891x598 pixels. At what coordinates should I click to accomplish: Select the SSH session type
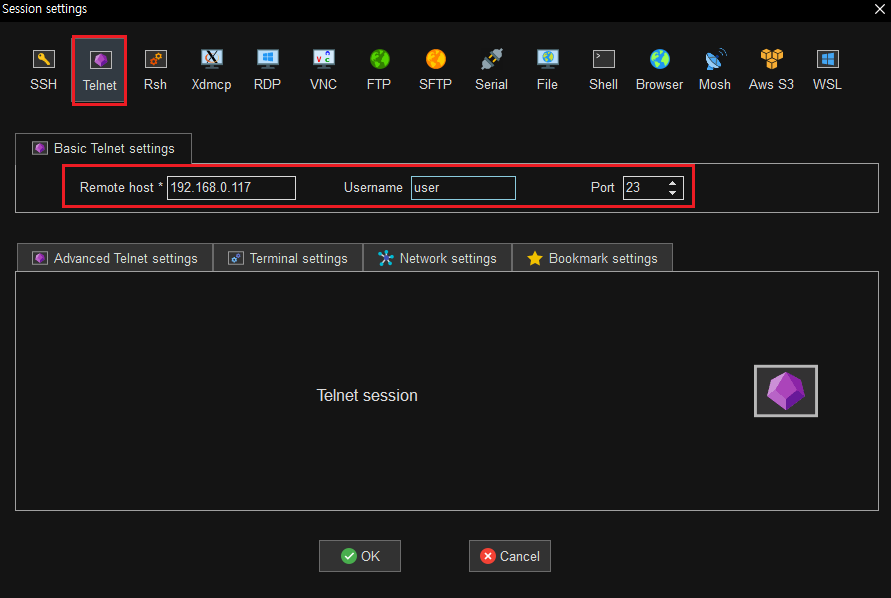[x=43, y=70]
